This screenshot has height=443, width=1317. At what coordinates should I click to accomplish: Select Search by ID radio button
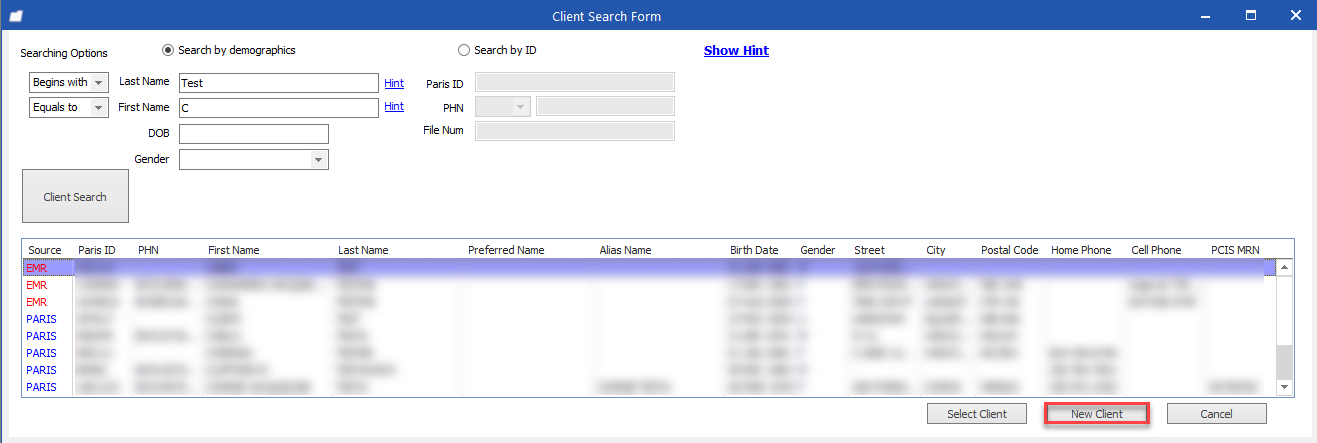pyautogui.click(x=464, y=50)
